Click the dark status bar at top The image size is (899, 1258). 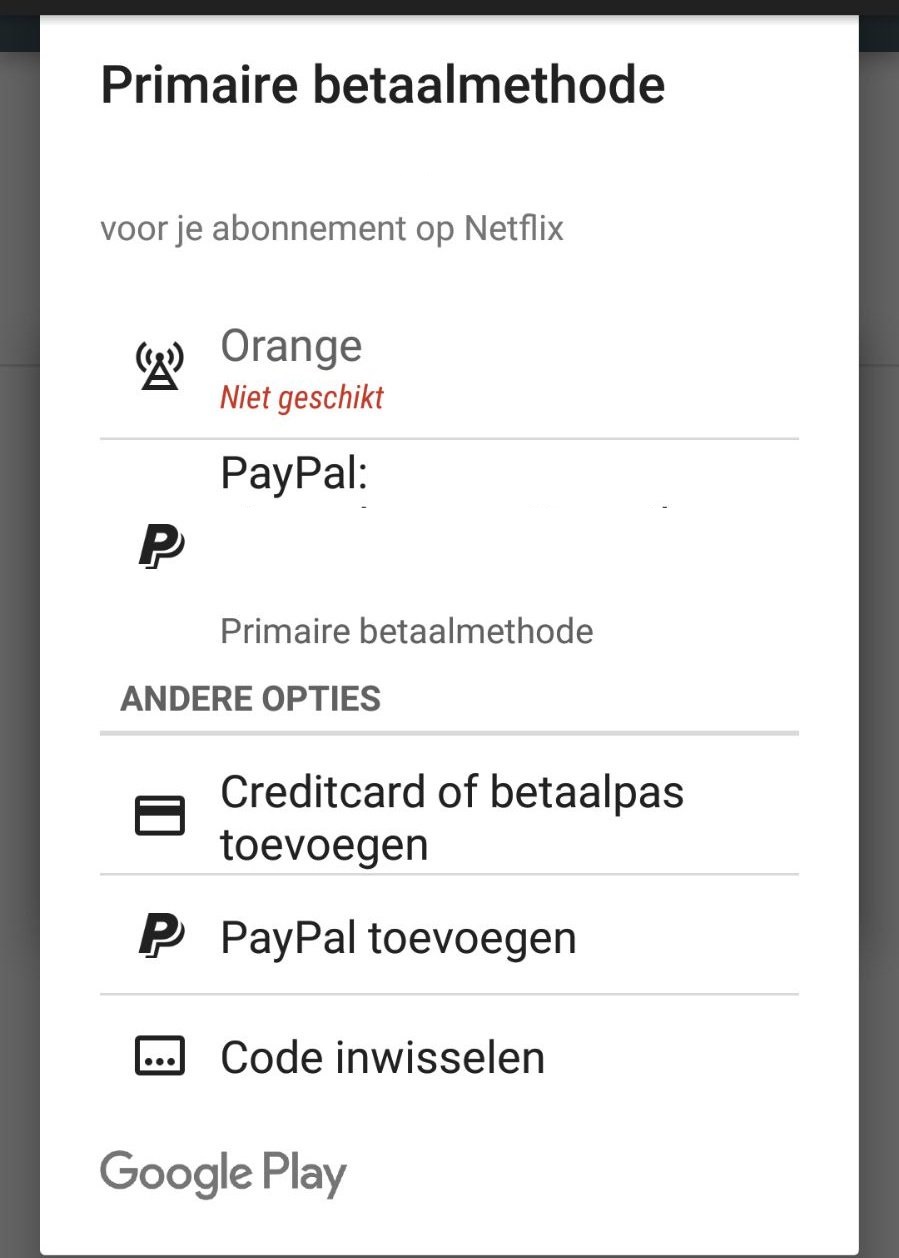[x=450, y=6]
